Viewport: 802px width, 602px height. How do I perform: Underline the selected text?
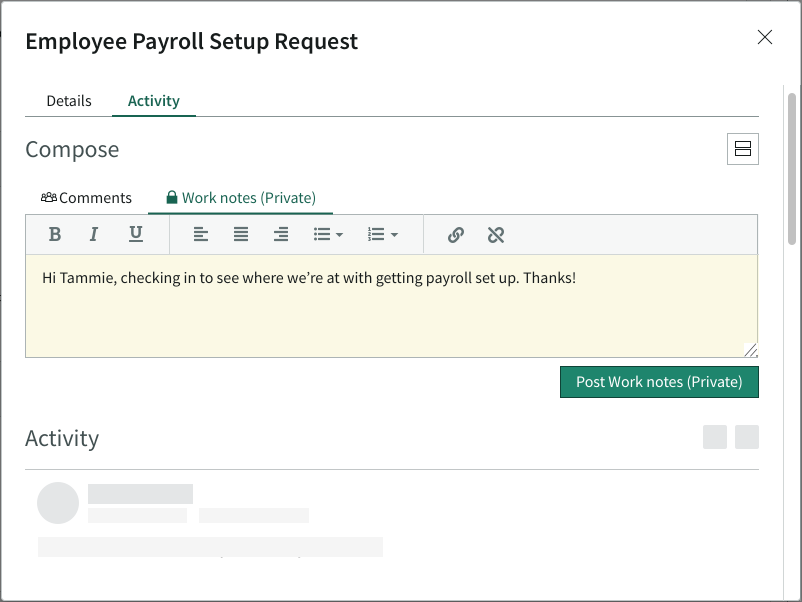136,234
